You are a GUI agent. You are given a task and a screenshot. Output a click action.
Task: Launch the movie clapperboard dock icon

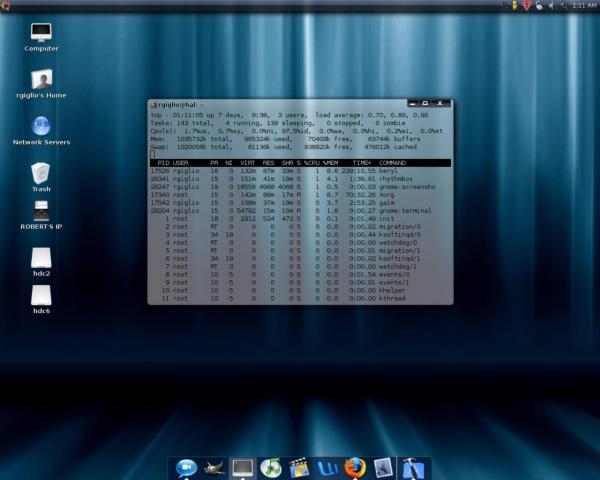(299, 468)
